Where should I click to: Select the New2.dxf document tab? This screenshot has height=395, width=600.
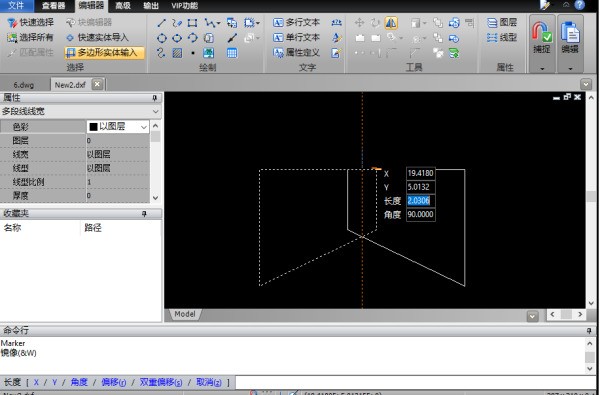point(70,85)
